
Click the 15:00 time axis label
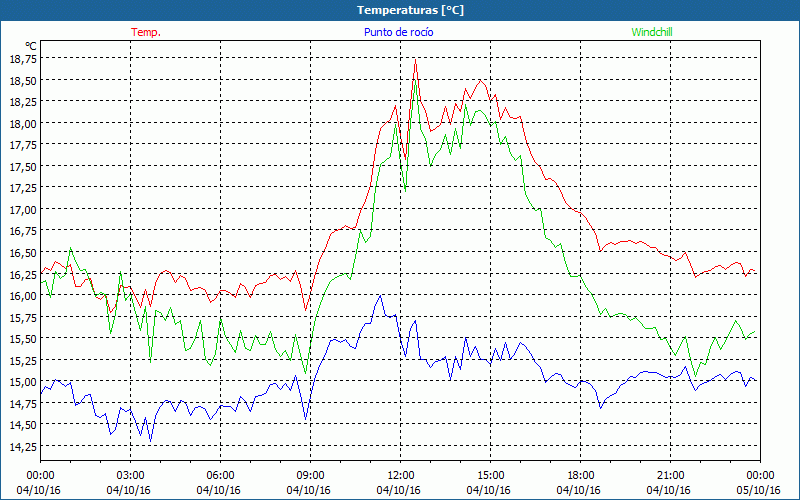pyautogui.click(x=490, y=476)
